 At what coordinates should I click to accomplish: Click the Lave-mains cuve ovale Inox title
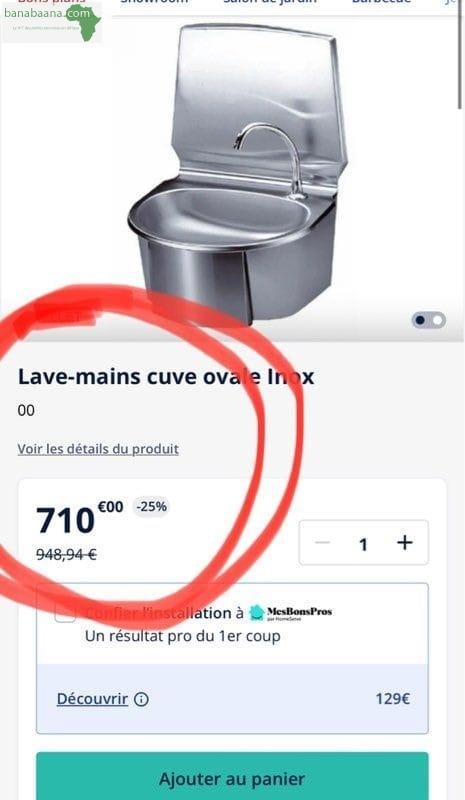click(166, 377)
